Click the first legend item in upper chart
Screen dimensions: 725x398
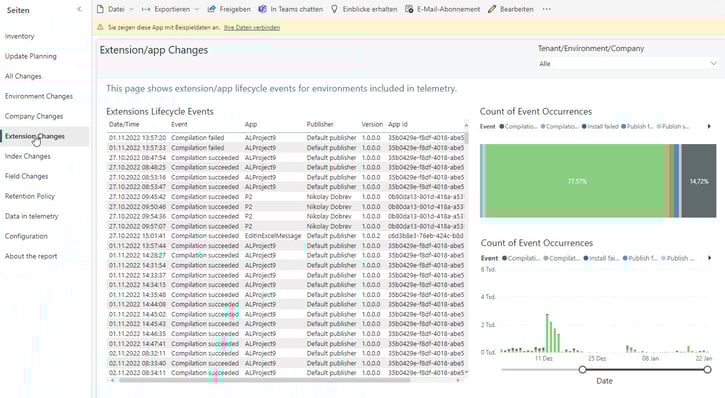point(518,126)
